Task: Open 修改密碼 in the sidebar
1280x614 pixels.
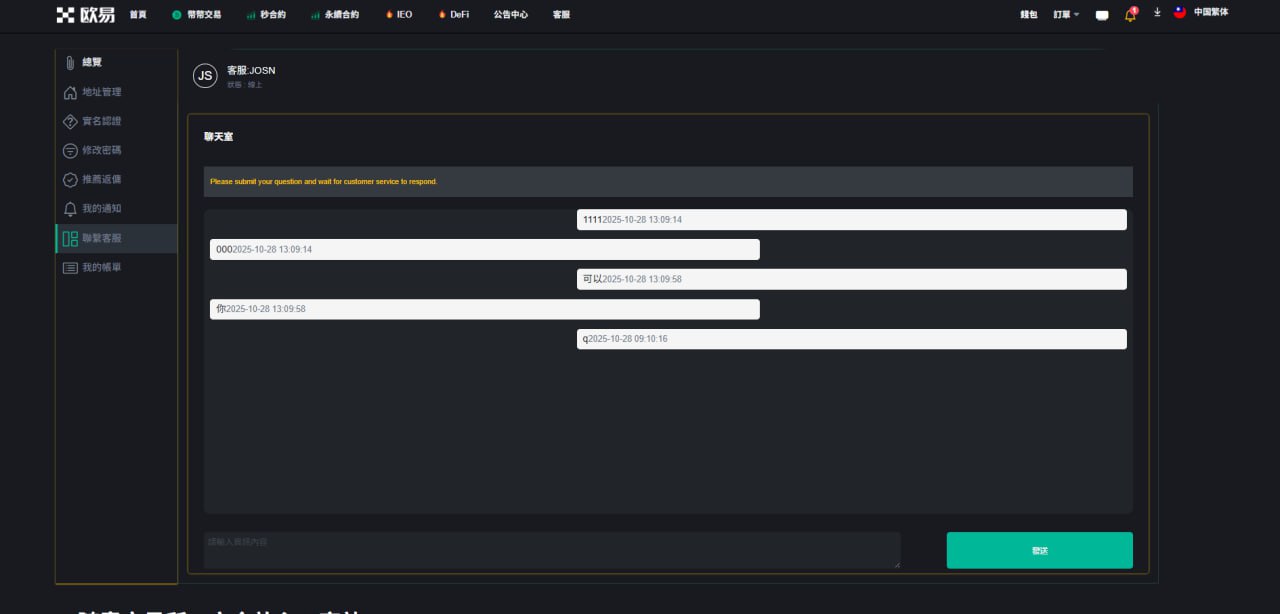Action: point(101,150)
